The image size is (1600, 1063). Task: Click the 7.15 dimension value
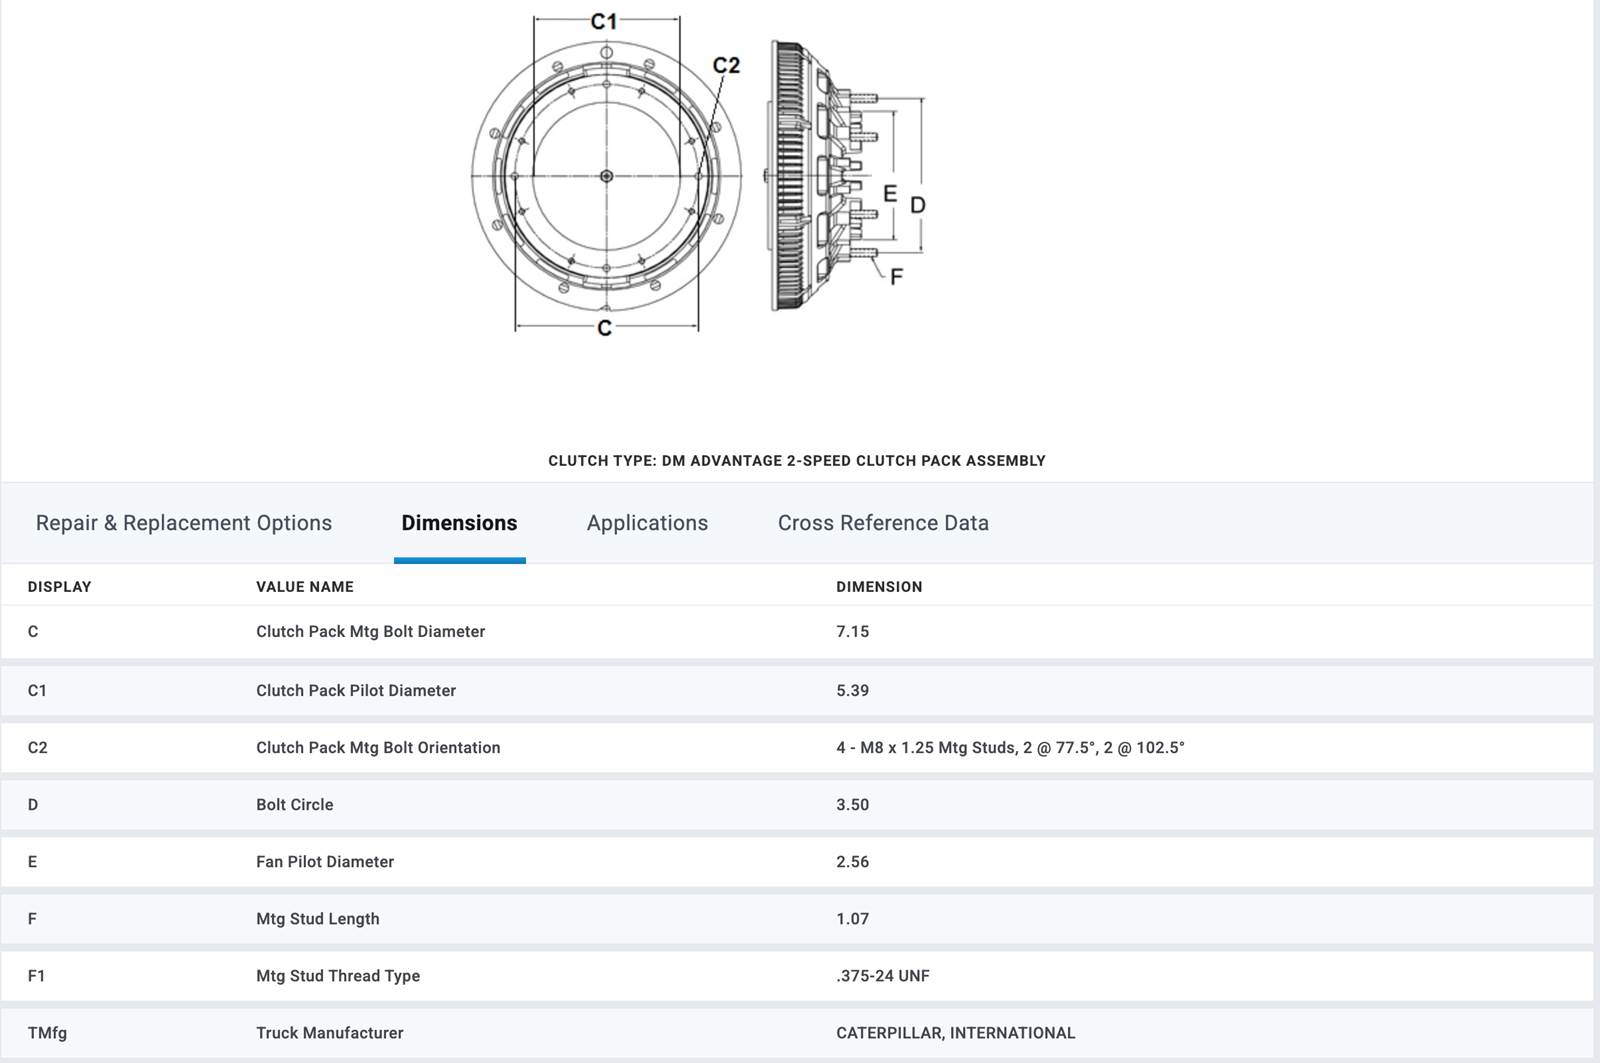point(853,632)
